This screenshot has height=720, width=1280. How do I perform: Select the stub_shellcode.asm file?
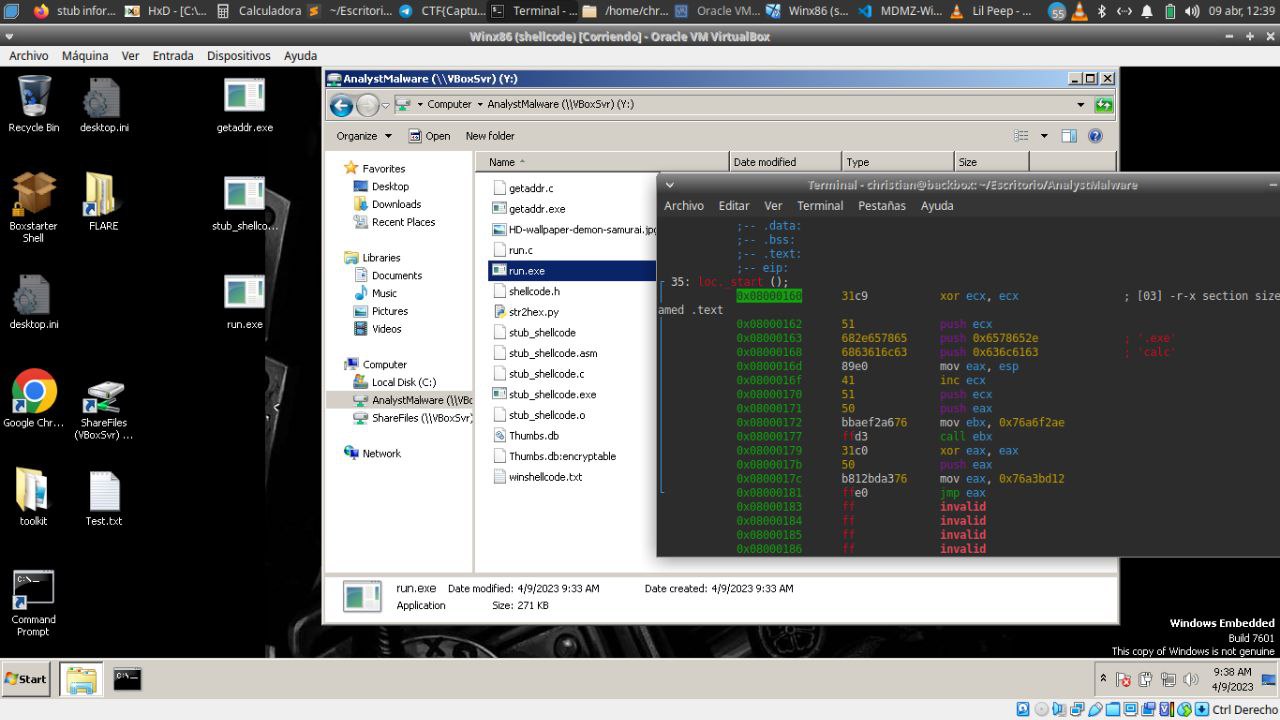coord(552,353)
